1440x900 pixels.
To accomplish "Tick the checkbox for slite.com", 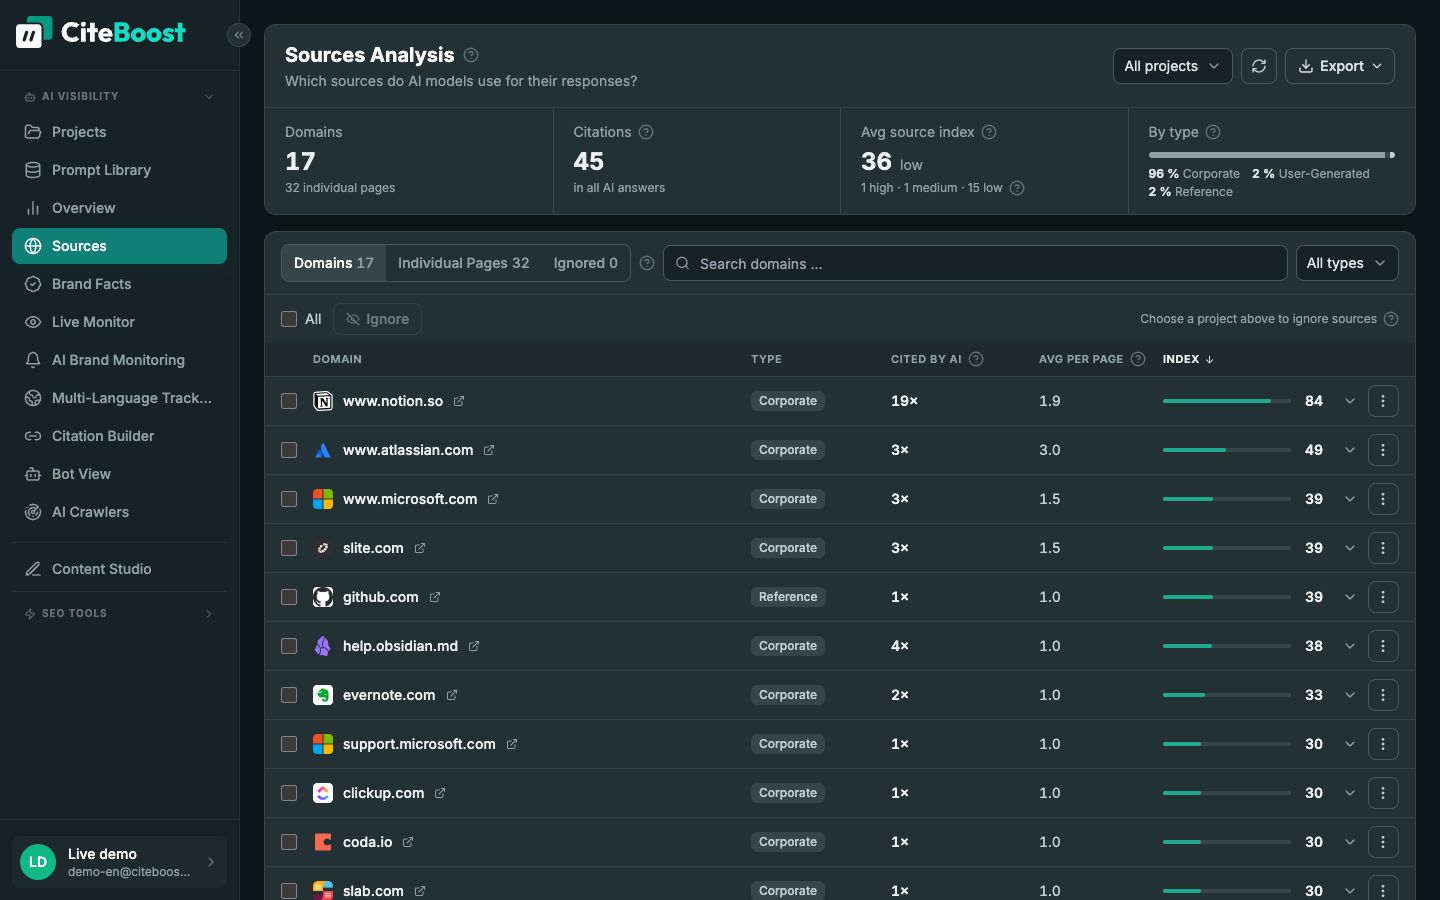I will (x=289, y=548).
